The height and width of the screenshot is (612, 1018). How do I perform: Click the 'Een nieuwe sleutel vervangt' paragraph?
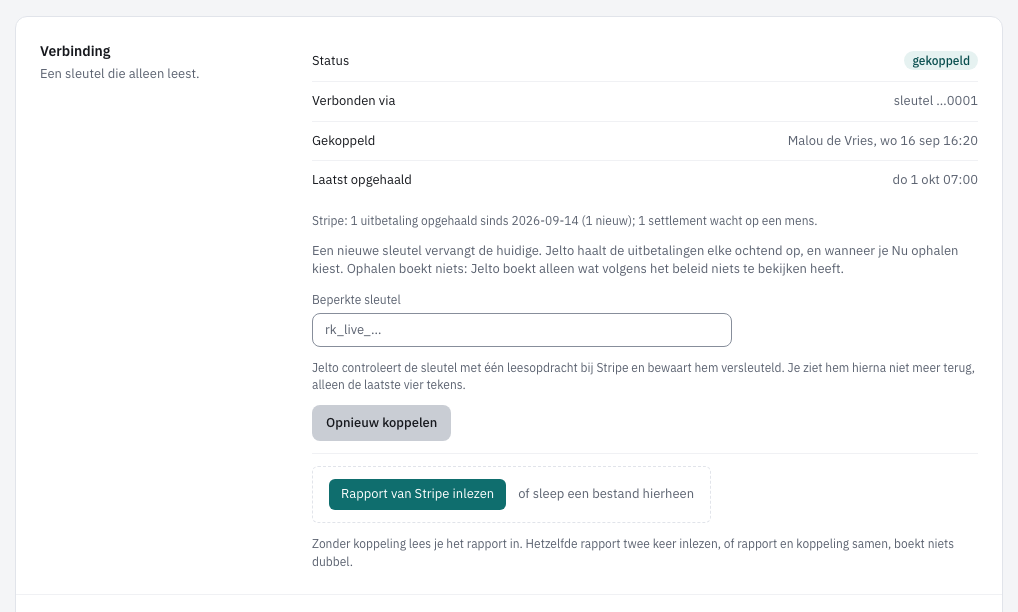[635, 260]
